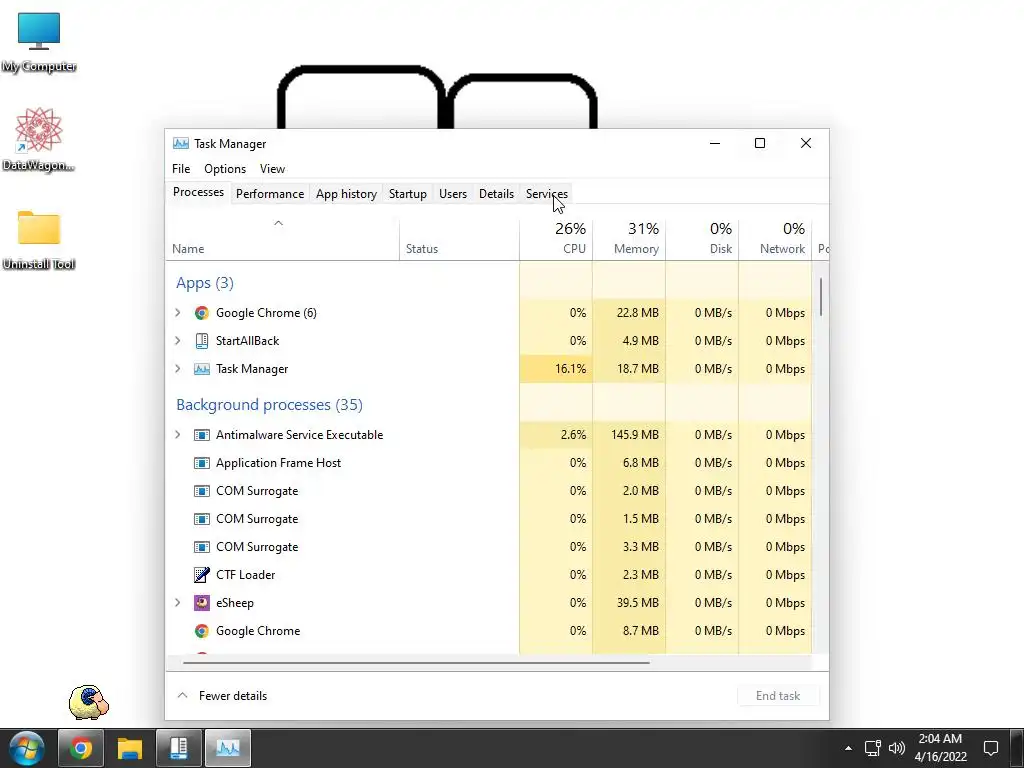The width and height of the screenshot is (1024, 768).
Task: Open Chrome from the taskbar
Action: pos(81,748)
